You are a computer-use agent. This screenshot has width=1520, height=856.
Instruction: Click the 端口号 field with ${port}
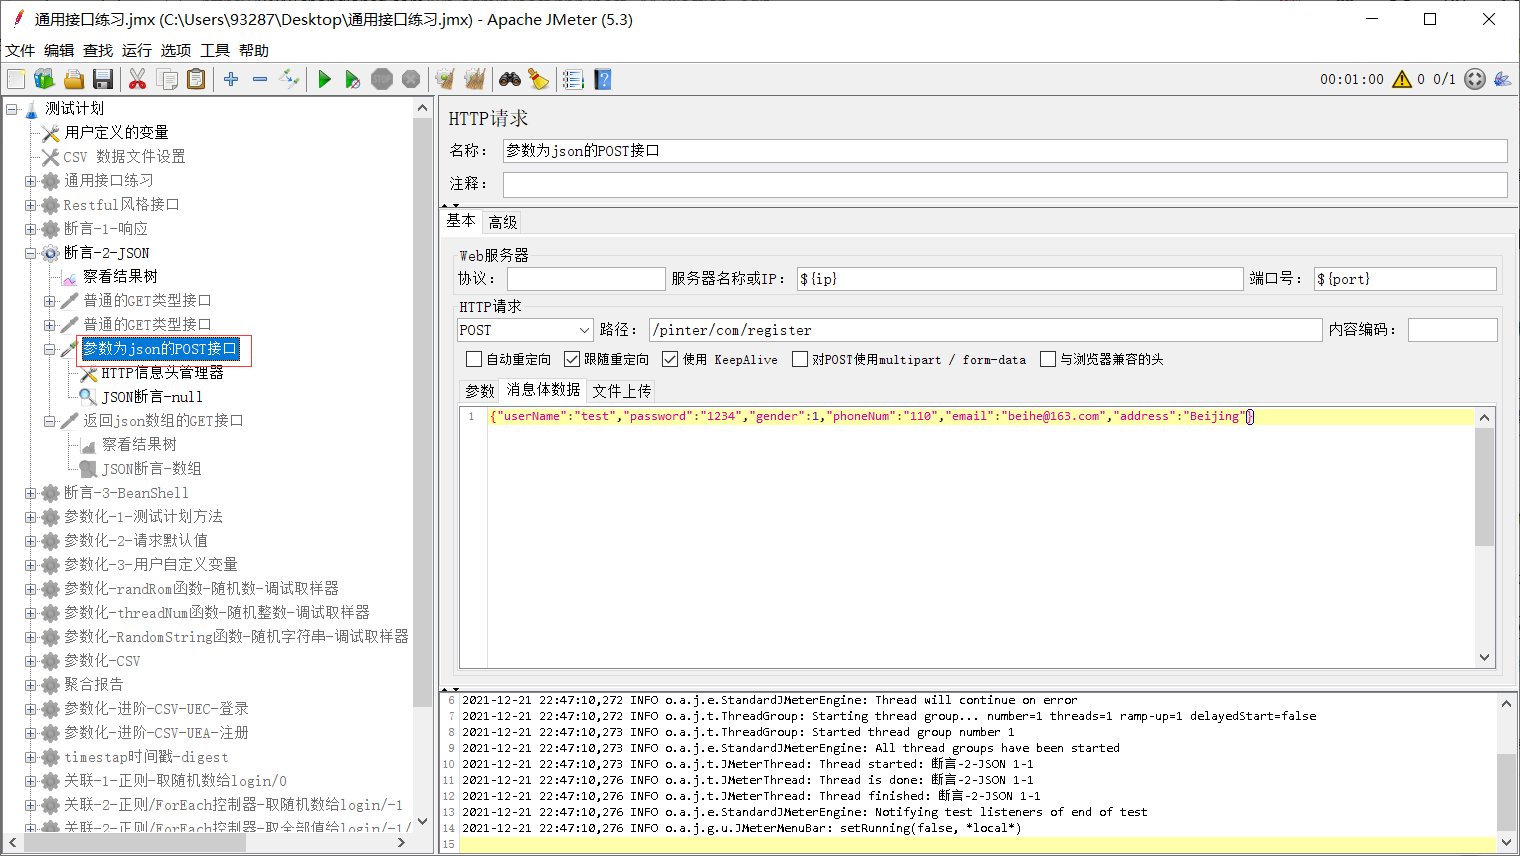tap(1405, 279)
